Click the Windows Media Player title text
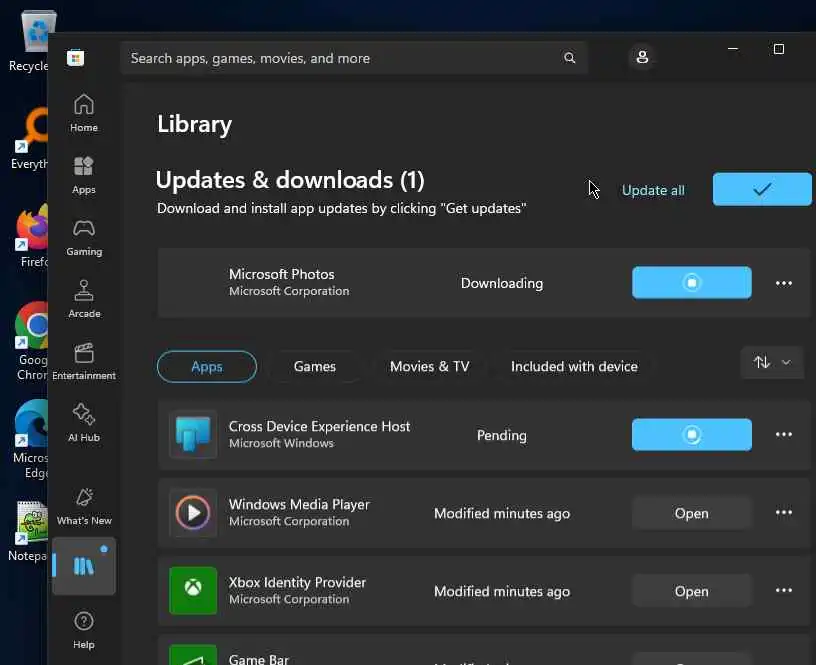Image resolution: width=816 pixels, height=665 pixels. coord(299,504)
